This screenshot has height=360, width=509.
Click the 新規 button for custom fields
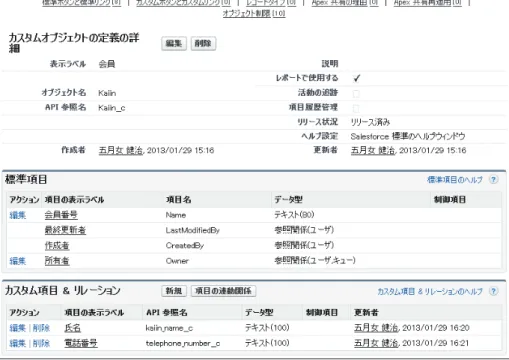tap(174, 291)
